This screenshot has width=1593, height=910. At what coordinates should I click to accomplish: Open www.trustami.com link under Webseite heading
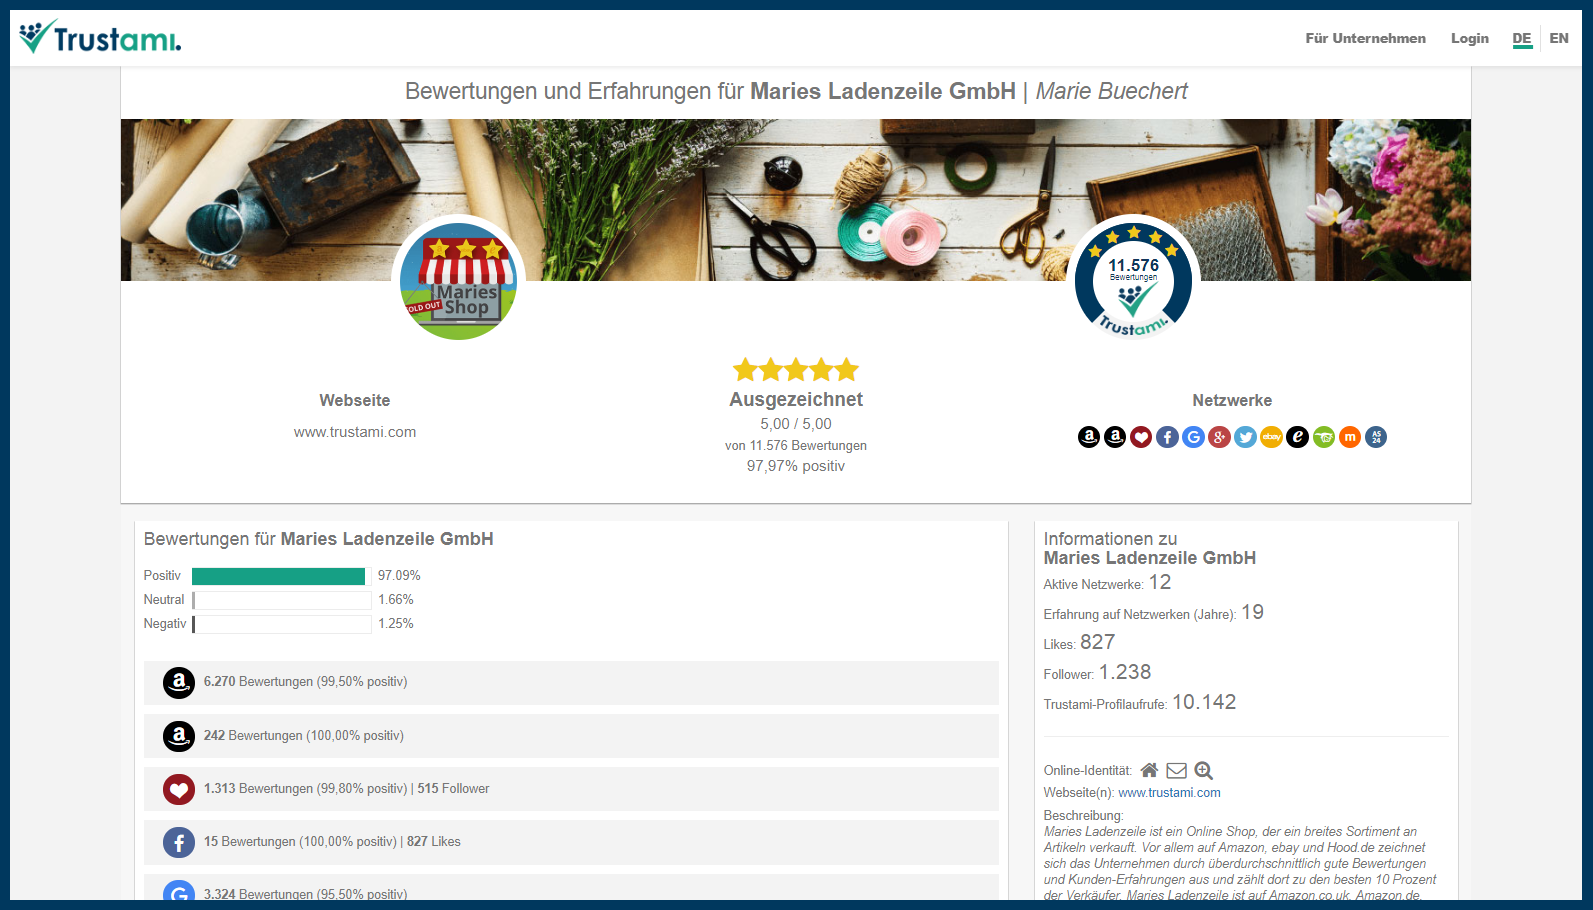click(355, 432)
